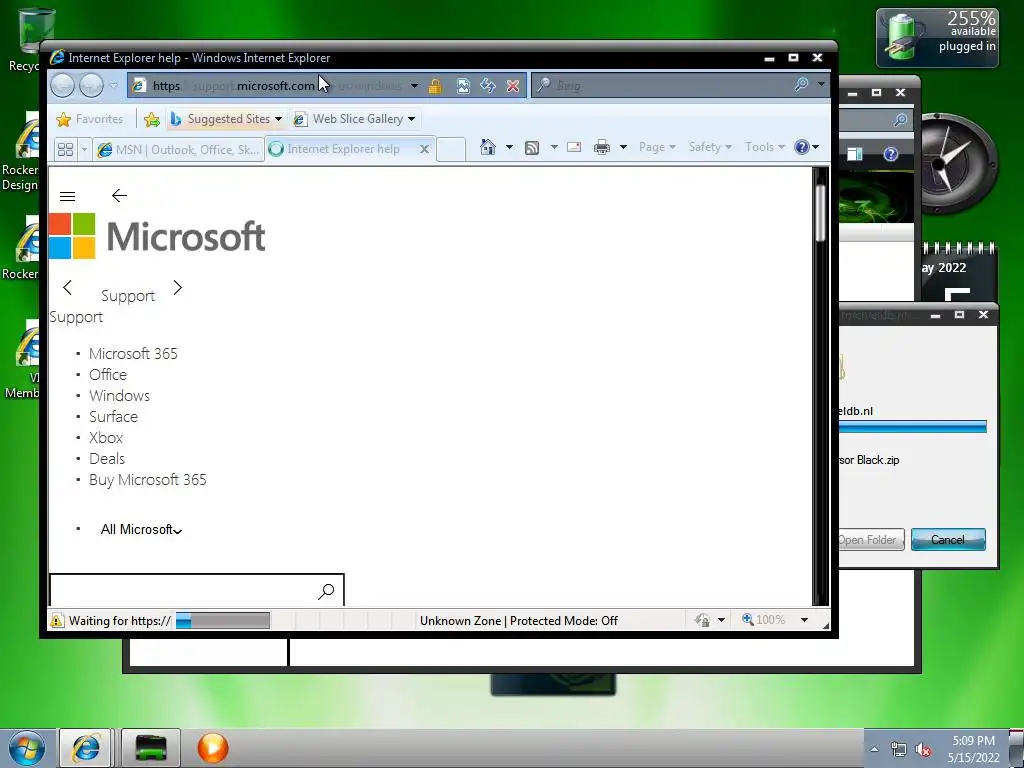Screen dimensions: 1024x768
Task: Click Cancel in the download dialog
Action: point(948,539)
